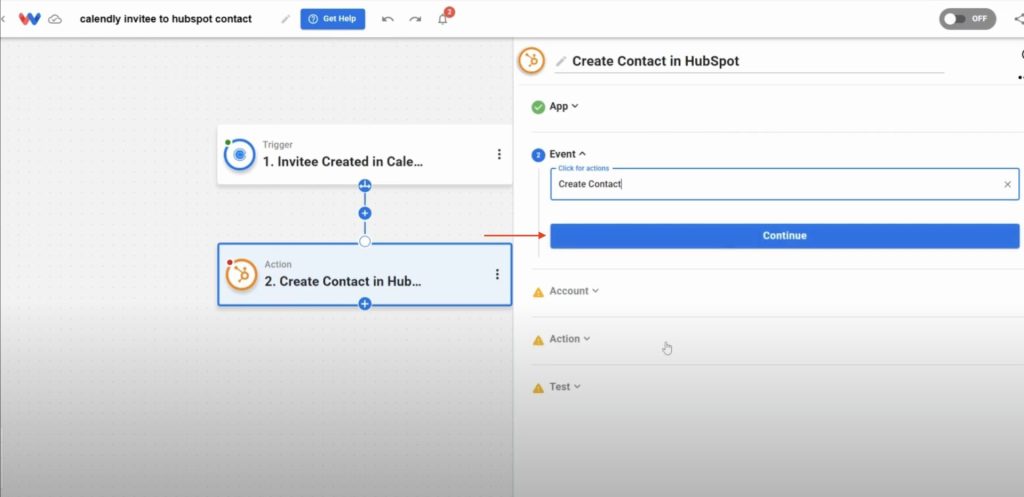Click the path split icon below trigger
The height and width of the screenshot is (497, 1024).
pyautogui.click(x=365, y=185)
